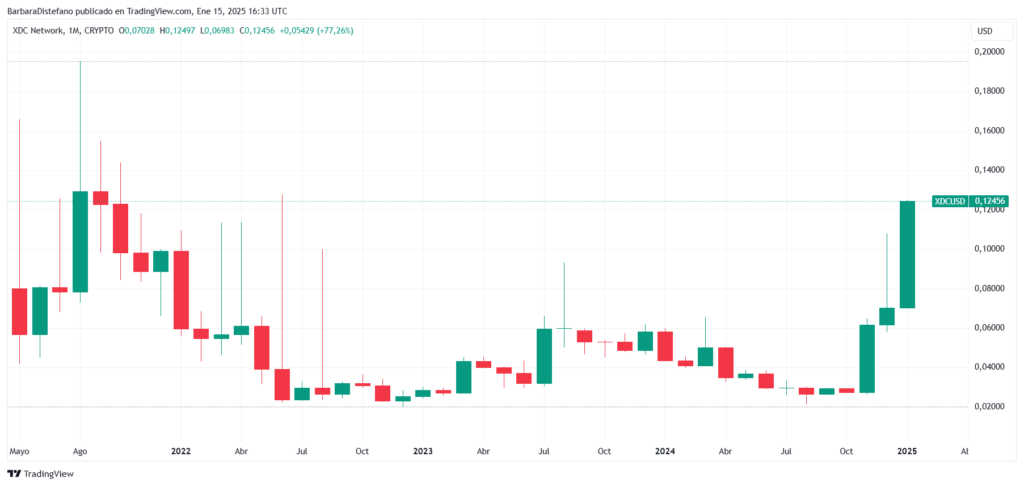Click the 0,02000 price scale label
The image size is (1024, 486).
coord(989,407)
